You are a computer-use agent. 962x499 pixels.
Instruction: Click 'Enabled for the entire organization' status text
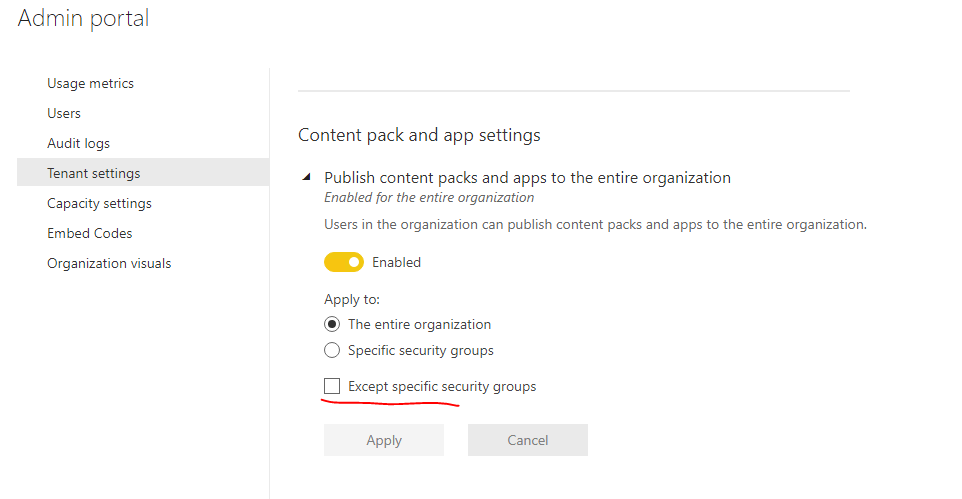click(429, 198)
